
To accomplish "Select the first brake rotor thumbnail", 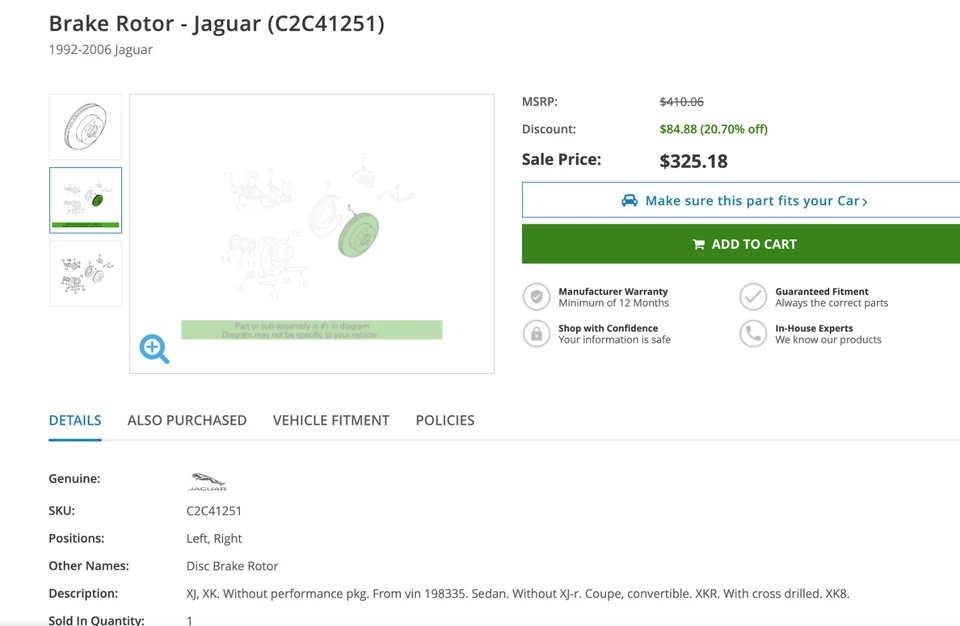I will (x=85, y=127).
